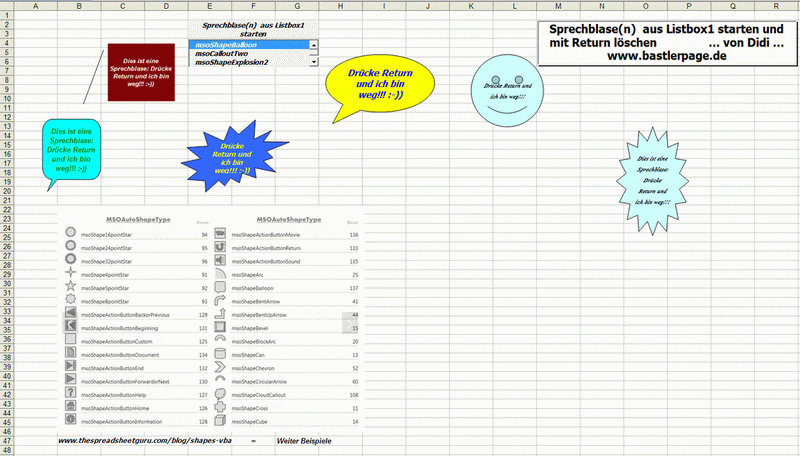Click the 'Weiter Beispiele' cell
The width and height of the screenshot is (800, 456).
pyautogui.click(x=304, y=441)
